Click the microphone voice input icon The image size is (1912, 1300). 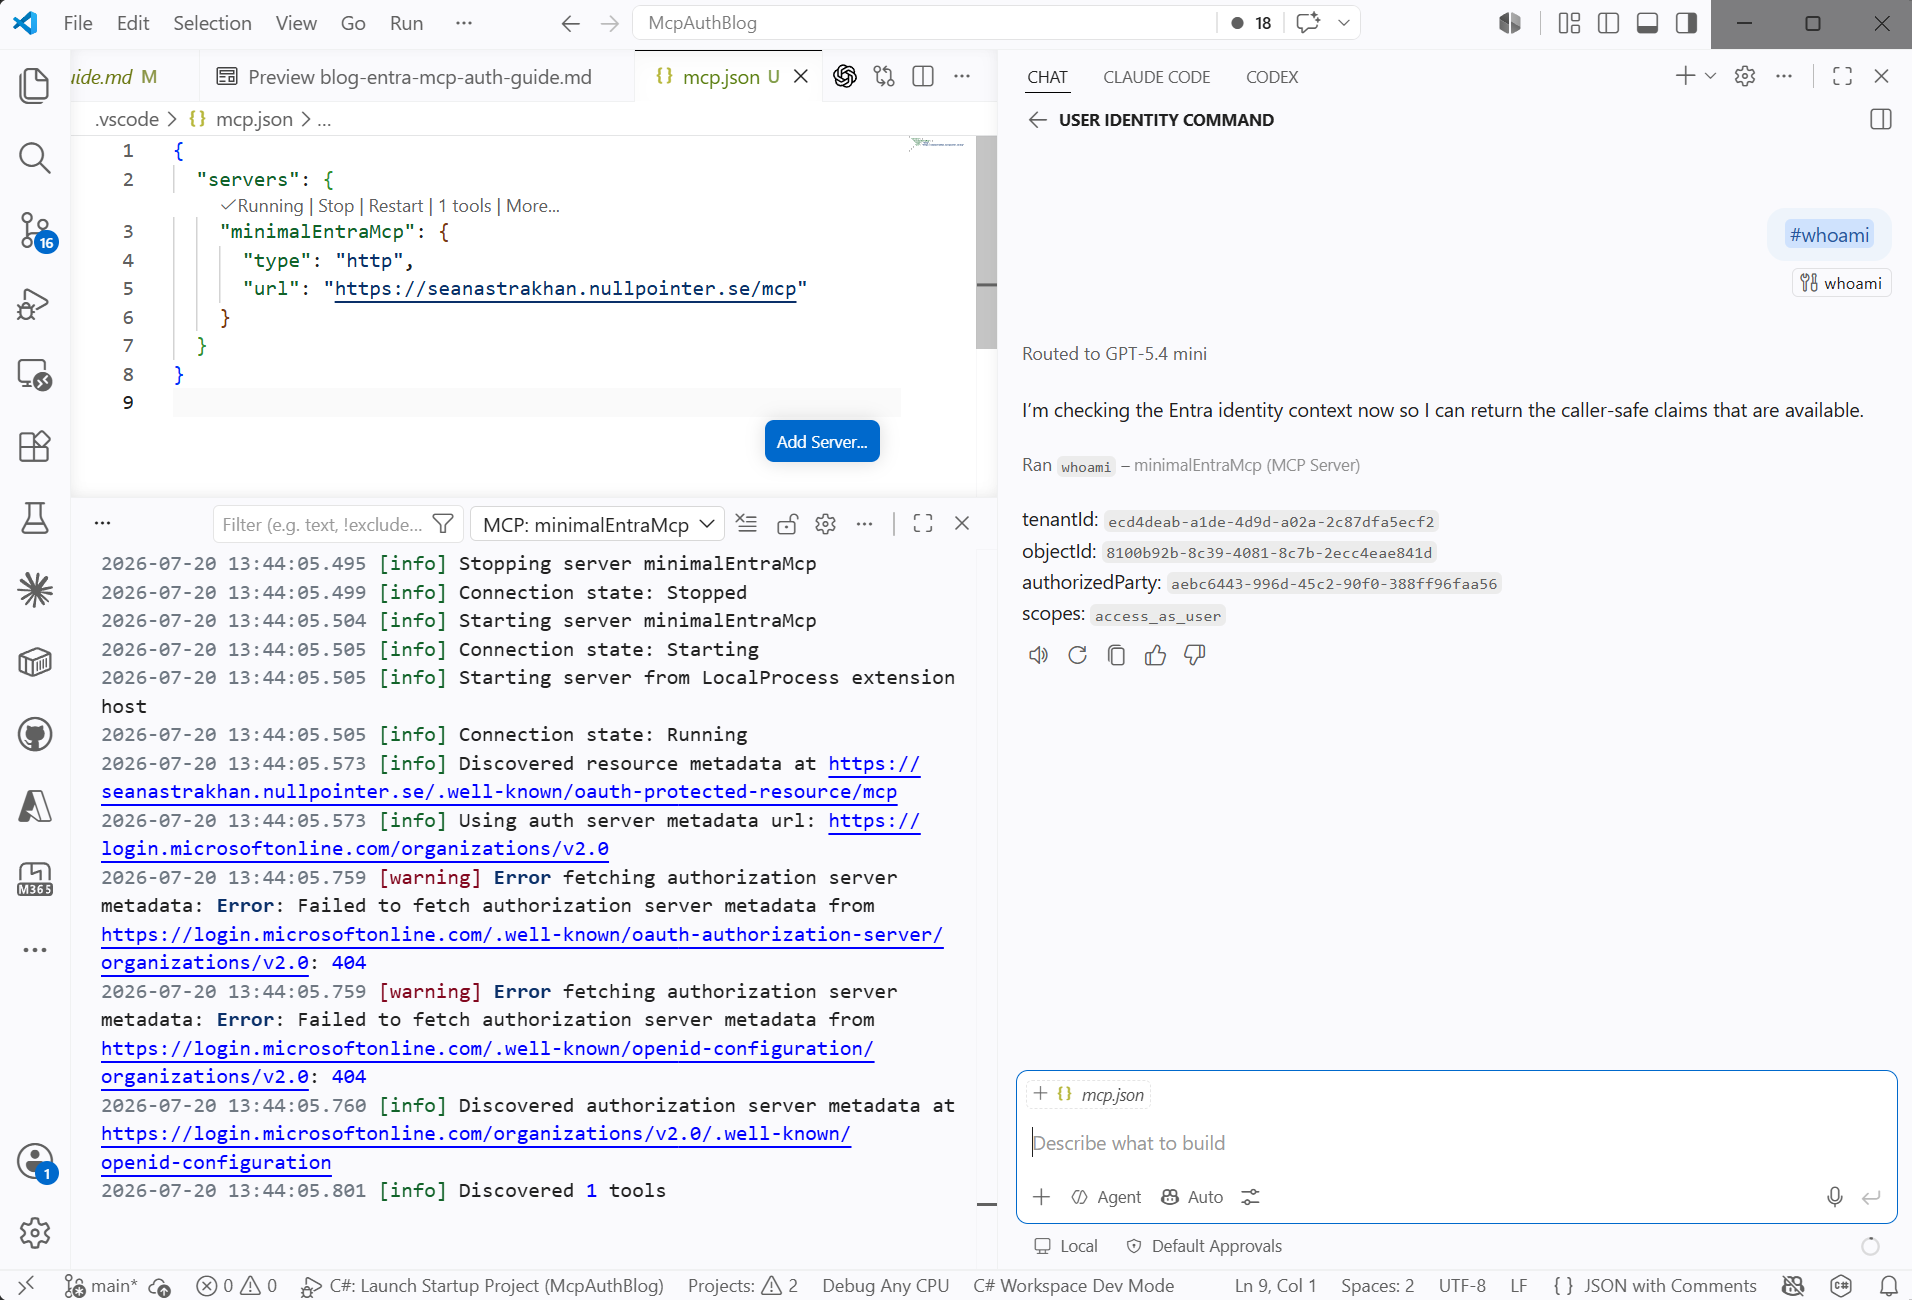pos(1834,1197)
